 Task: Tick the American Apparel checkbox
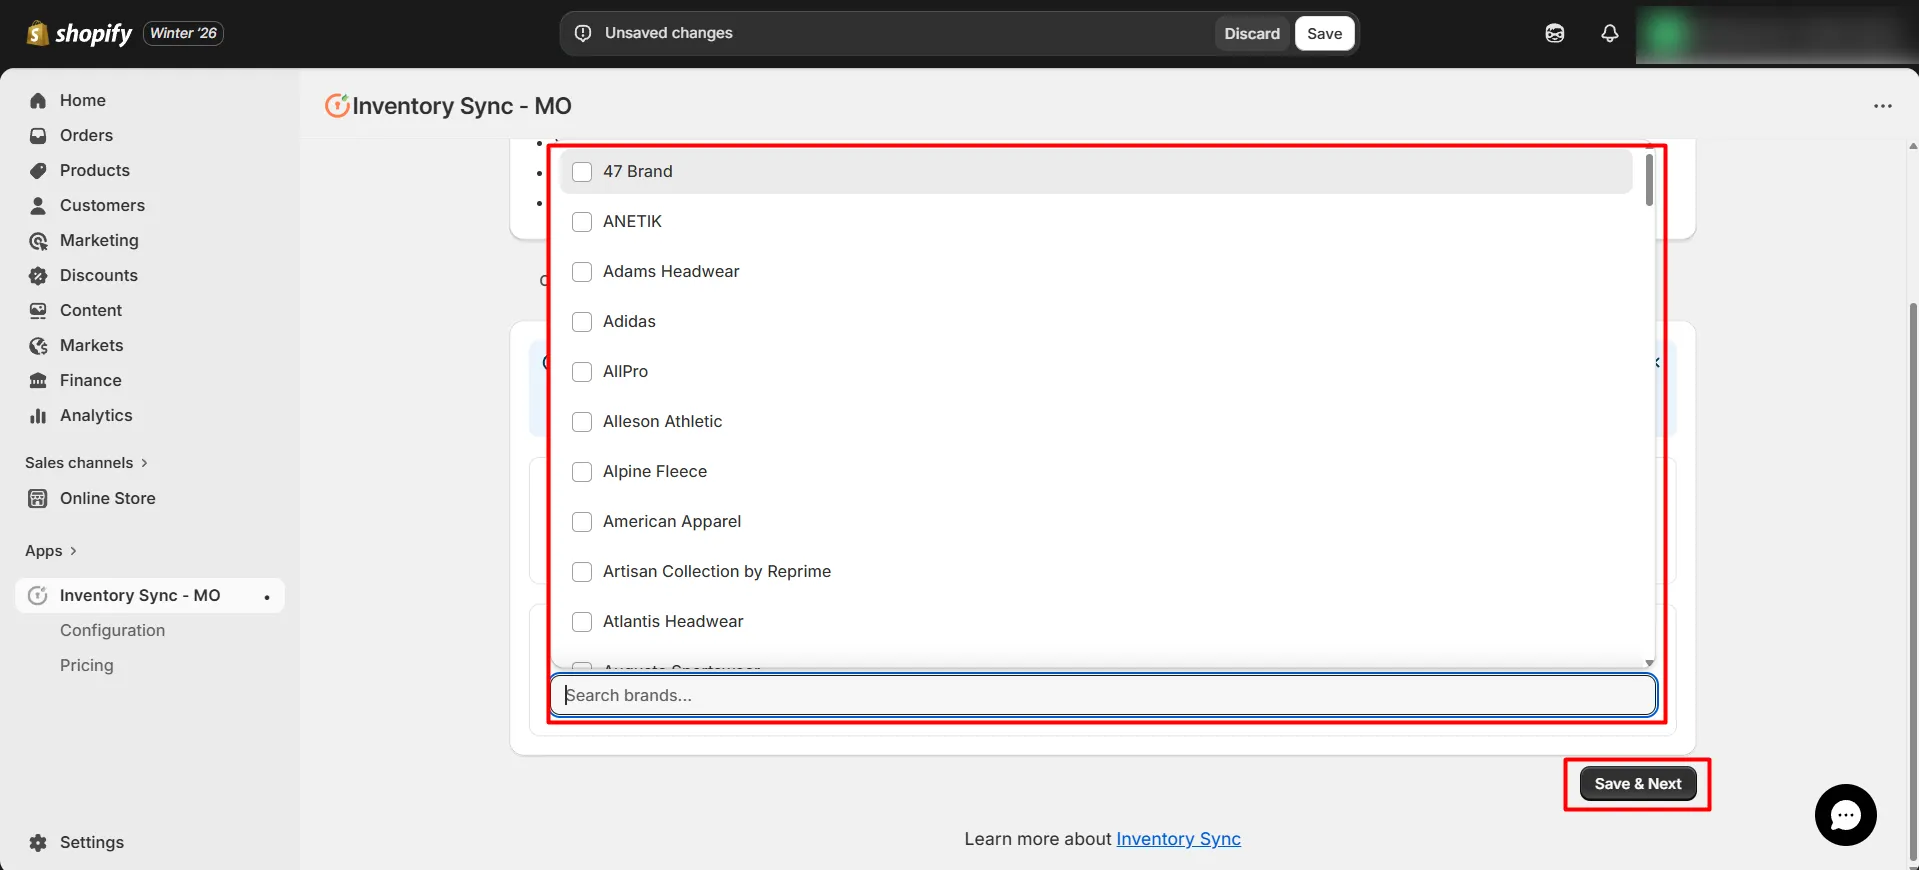582,522
